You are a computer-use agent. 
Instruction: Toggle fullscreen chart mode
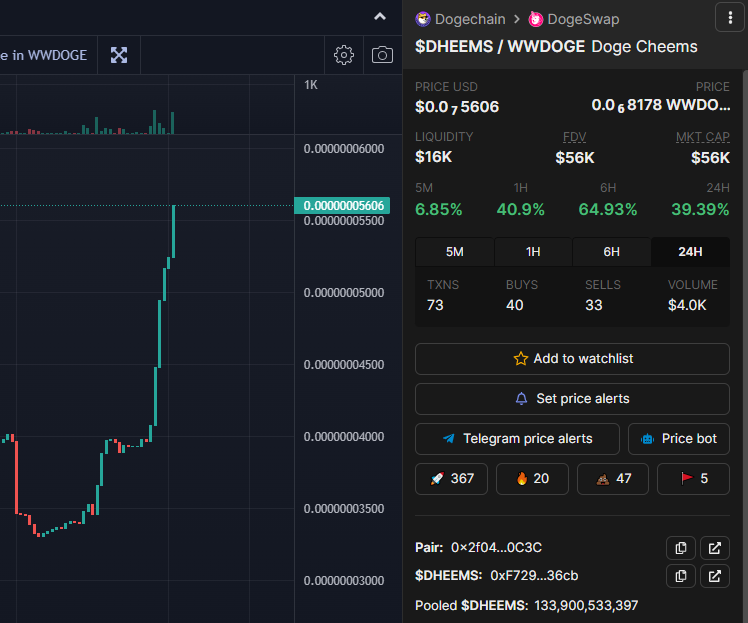coord(119,55)
